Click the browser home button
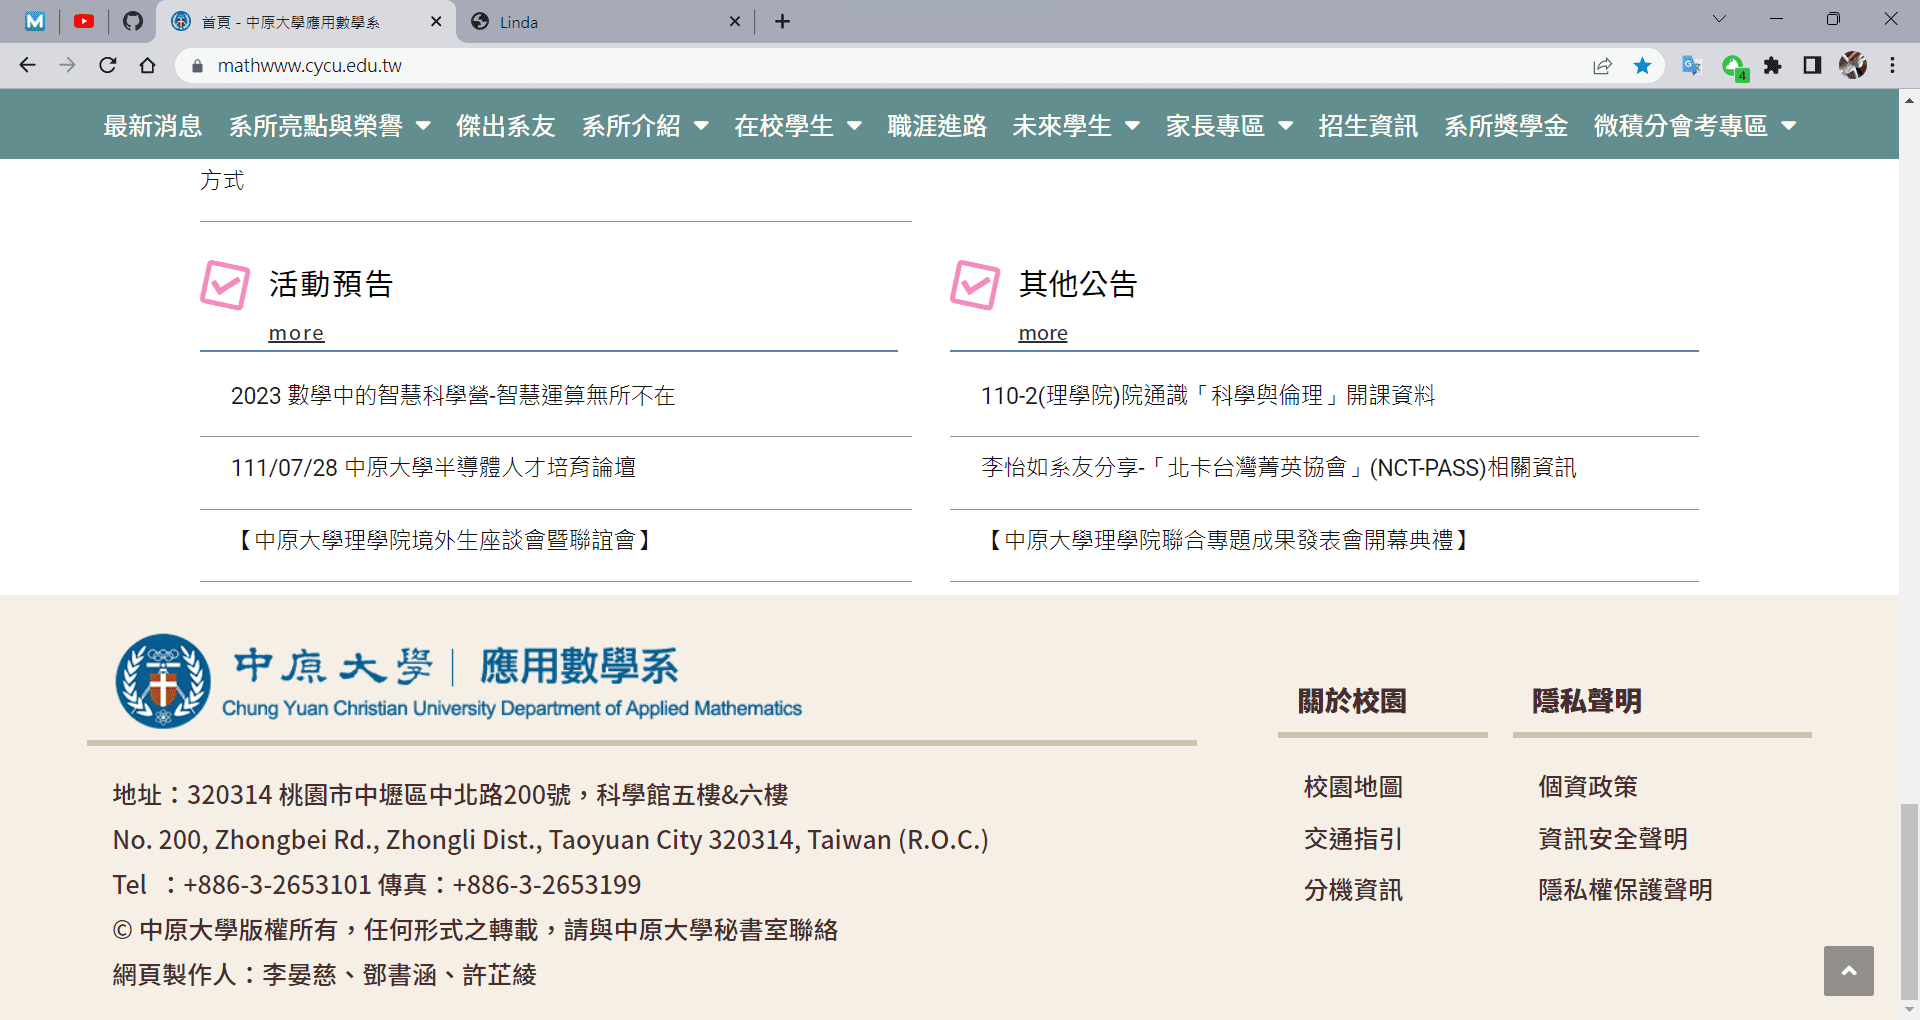1920x1020 pixels. coord(148,65)
